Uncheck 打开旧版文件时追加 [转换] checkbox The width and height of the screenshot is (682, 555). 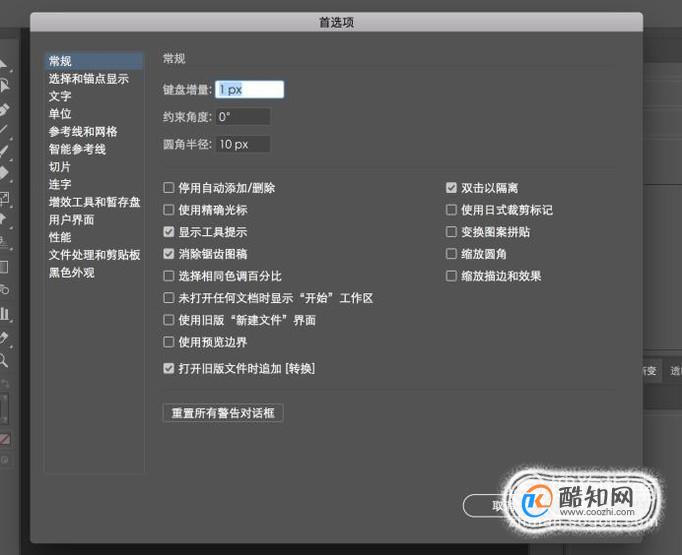click(x=168, y=368)
